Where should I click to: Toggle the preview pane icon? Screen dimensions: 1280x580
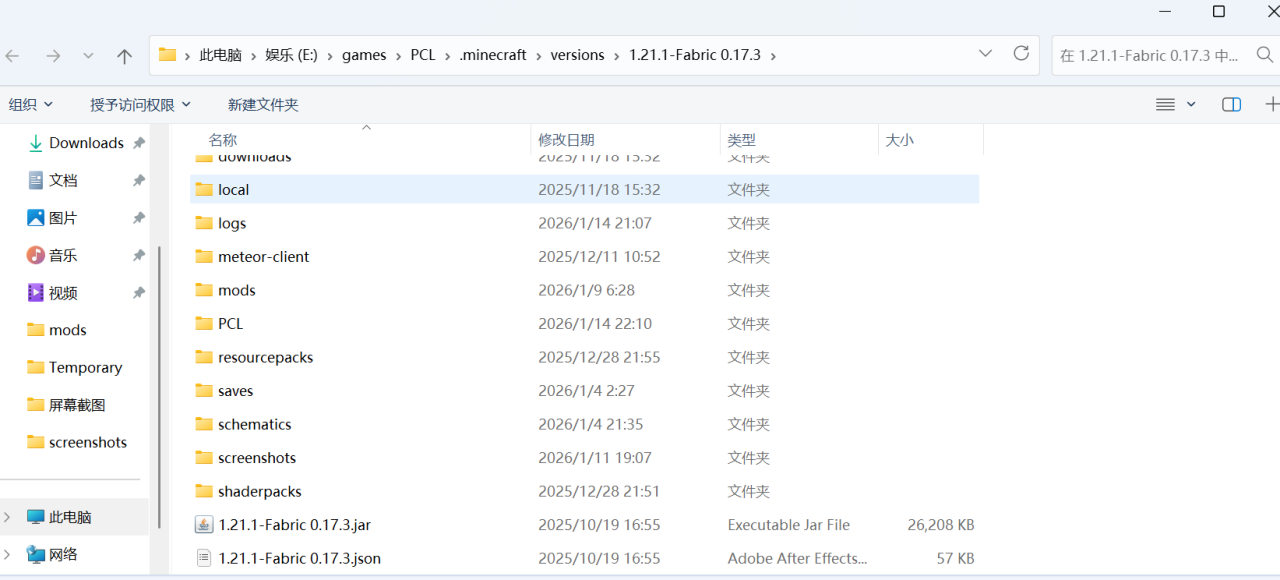click(1231, 104)
